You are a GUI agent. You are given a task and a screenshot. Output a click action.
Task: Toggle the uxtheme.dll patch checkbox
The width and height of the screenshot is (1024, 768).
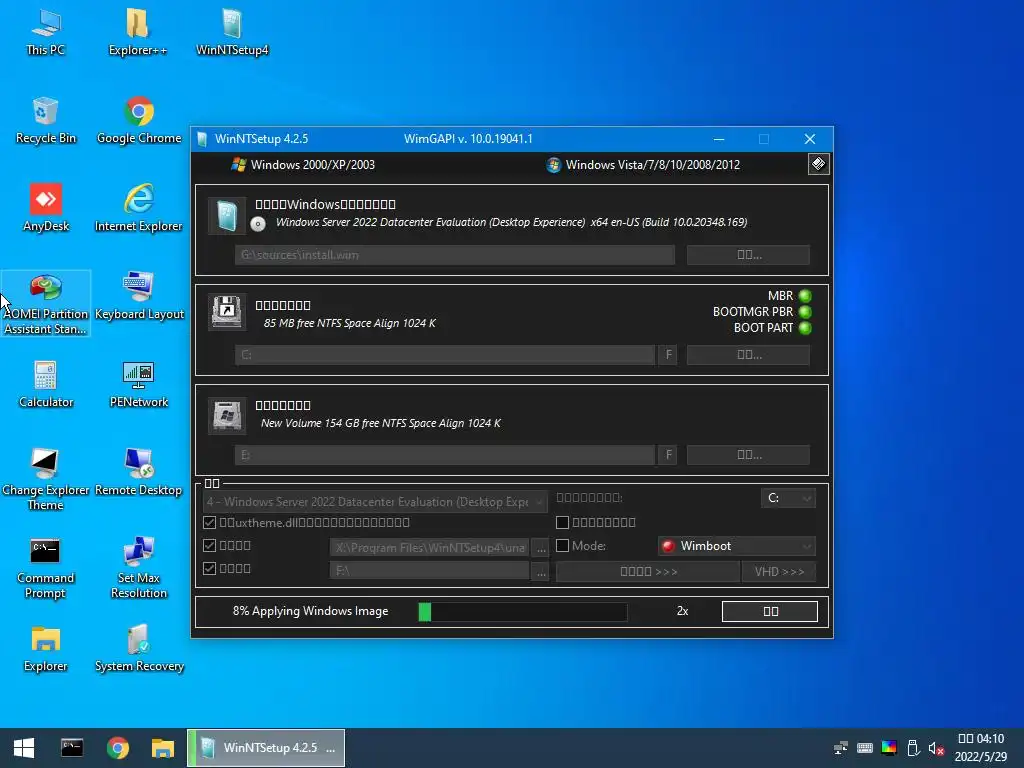[x=210, y=522]
